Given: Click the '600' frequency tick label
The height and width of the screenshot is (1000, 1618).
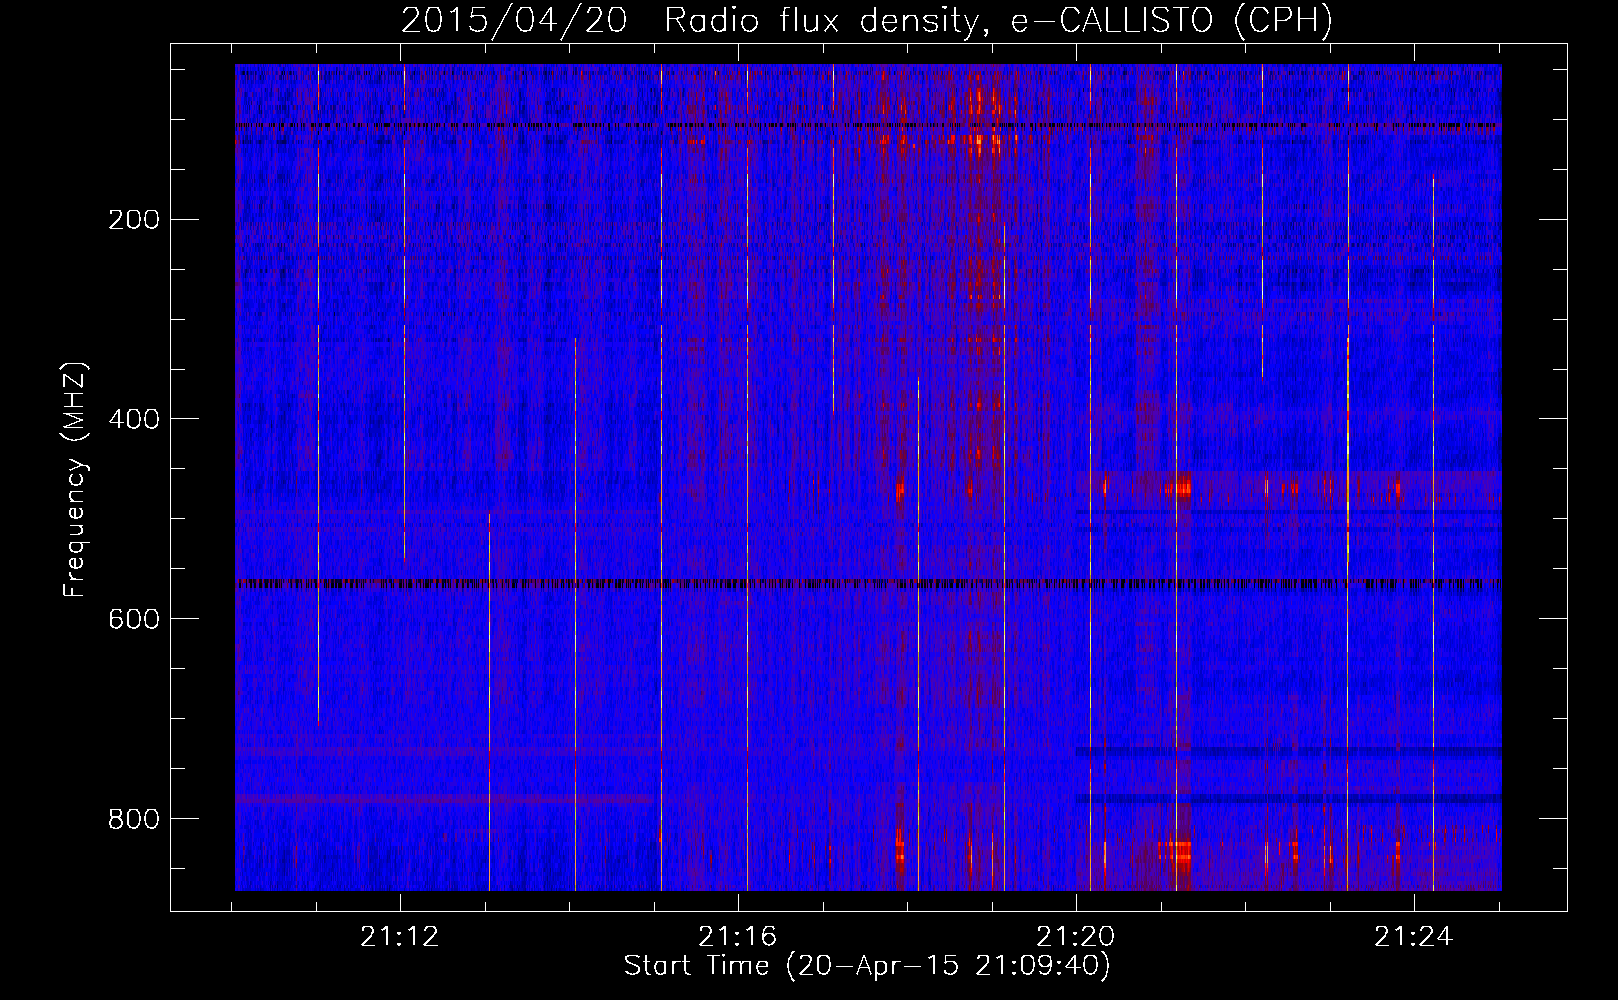Looking at the screenshot, I should [133, 619].
